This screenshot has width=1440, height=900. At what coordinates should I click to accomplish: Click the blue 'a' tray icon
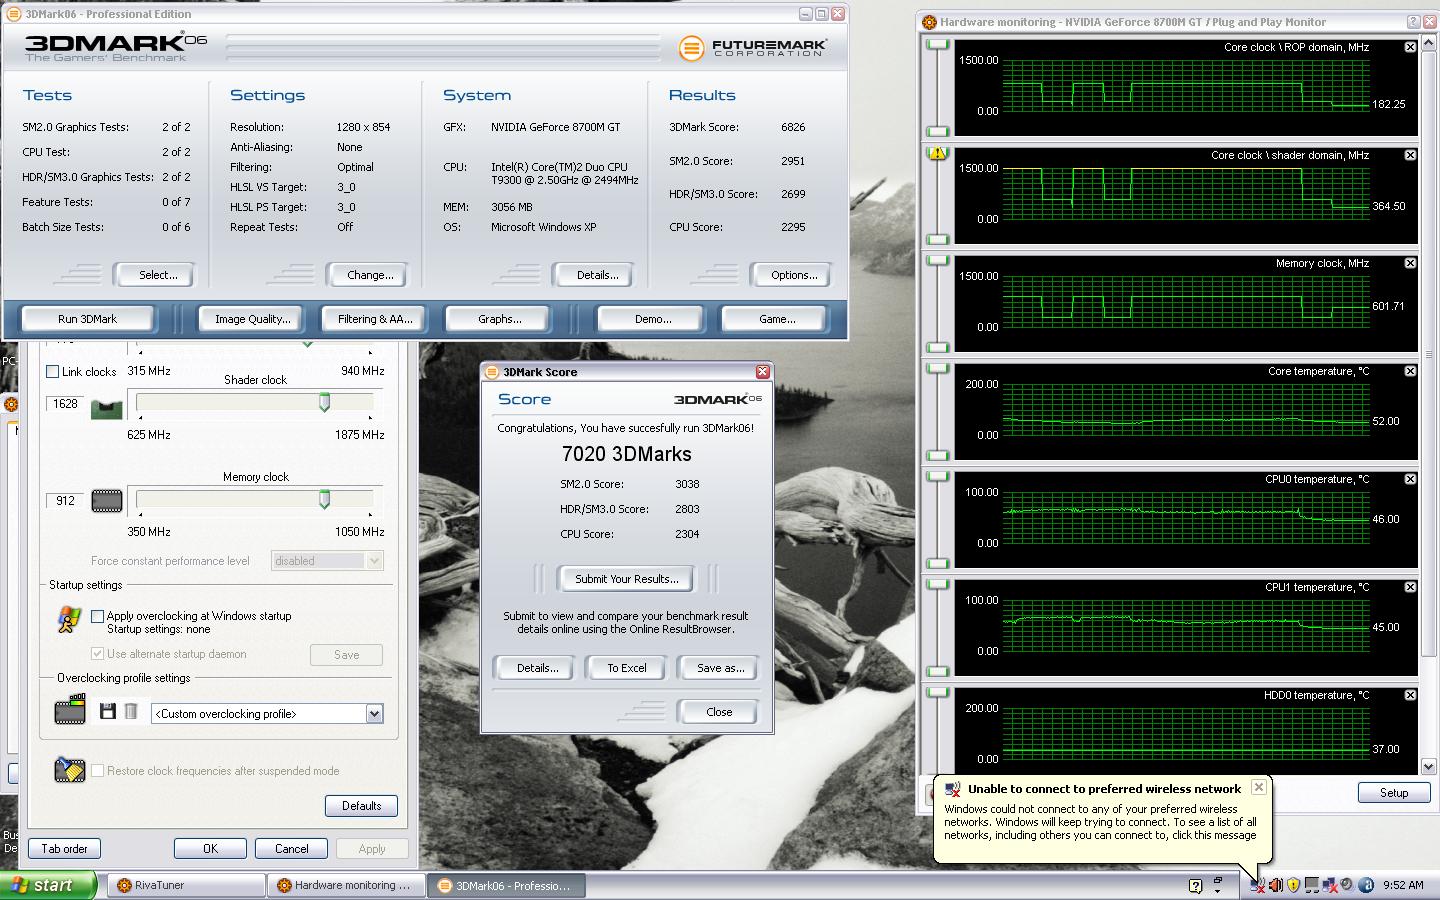click(1365, 885)
